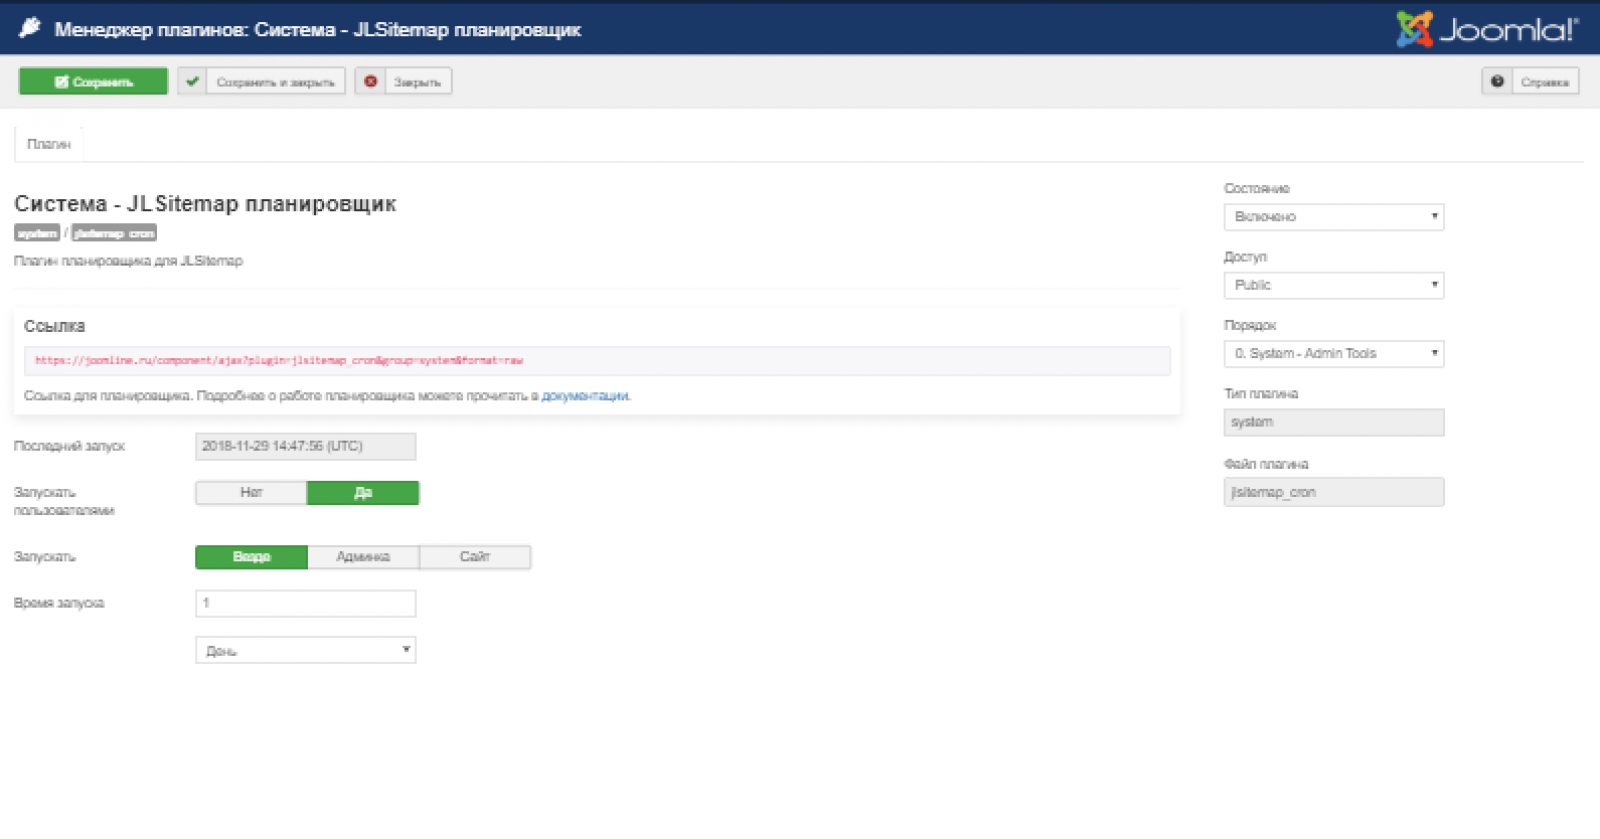Click the help question mark icon
Image resolution: width=1600 pixels, height=839 pixels.
[1497, 82]
